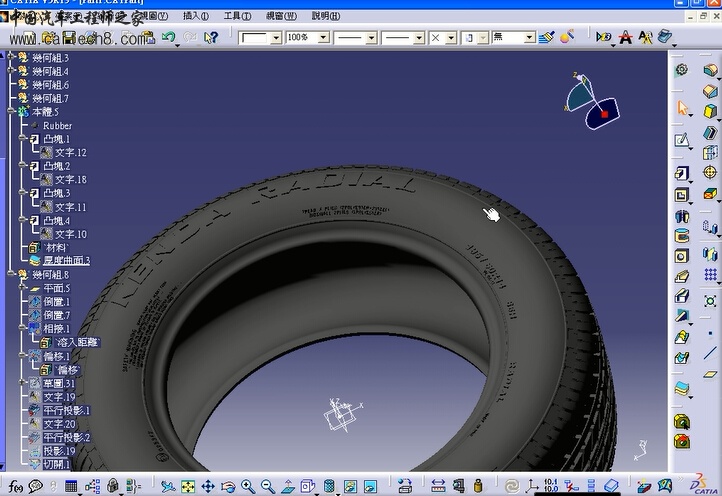Select the Shell tool
Viewport: 722px width, 496px height.
point(710,133)
